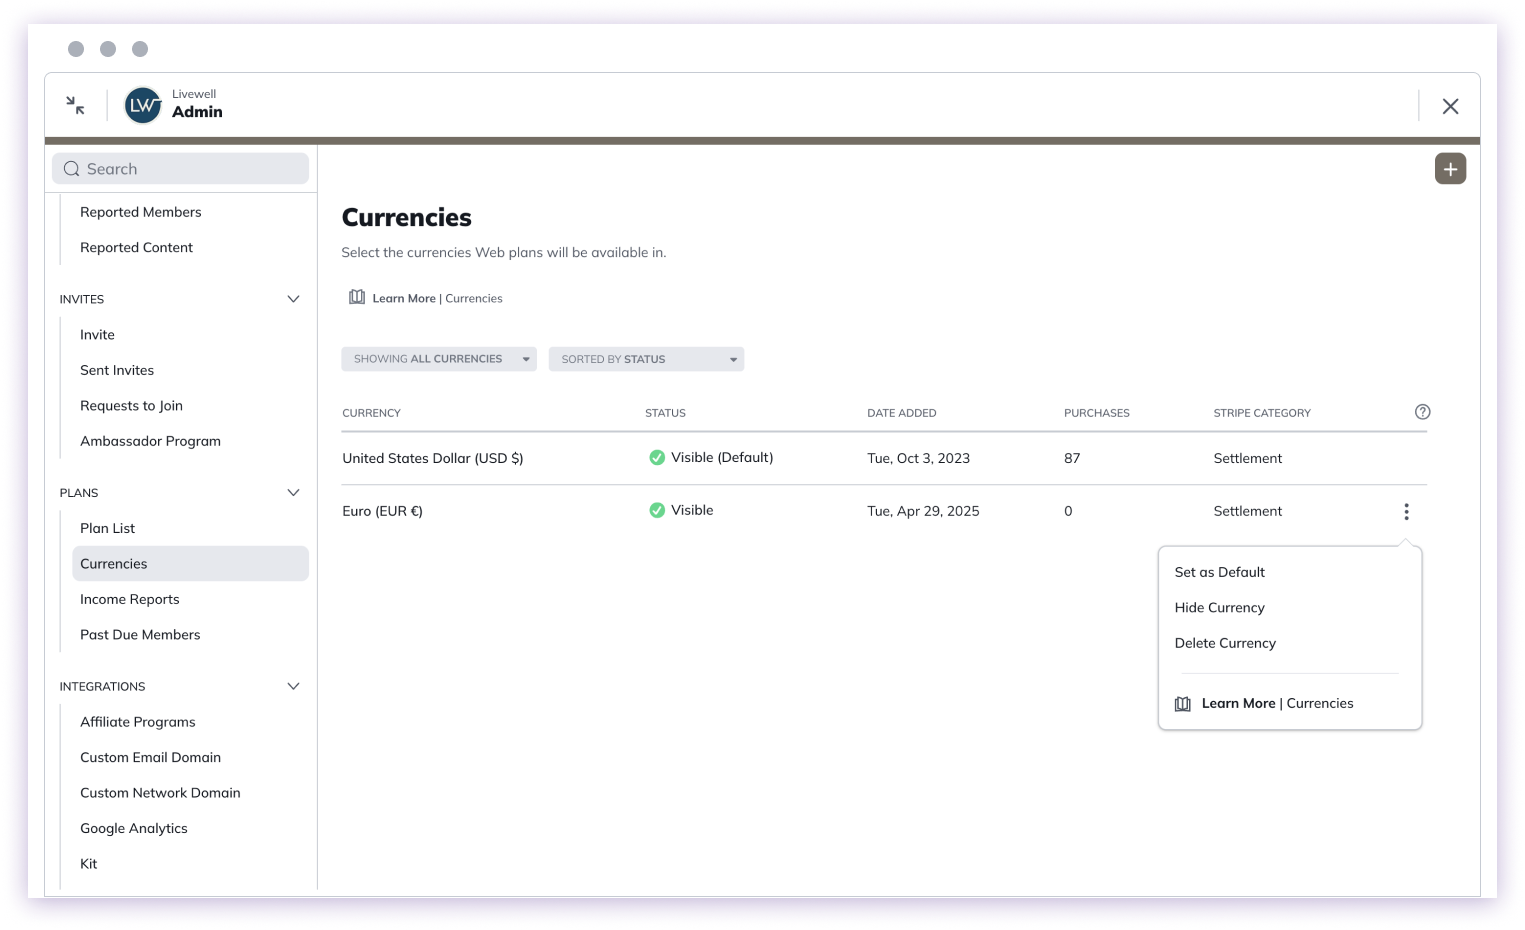Click Tue, Oct 3, 2023 date cell
The image size is (1525, 930).
pos(918,458)
